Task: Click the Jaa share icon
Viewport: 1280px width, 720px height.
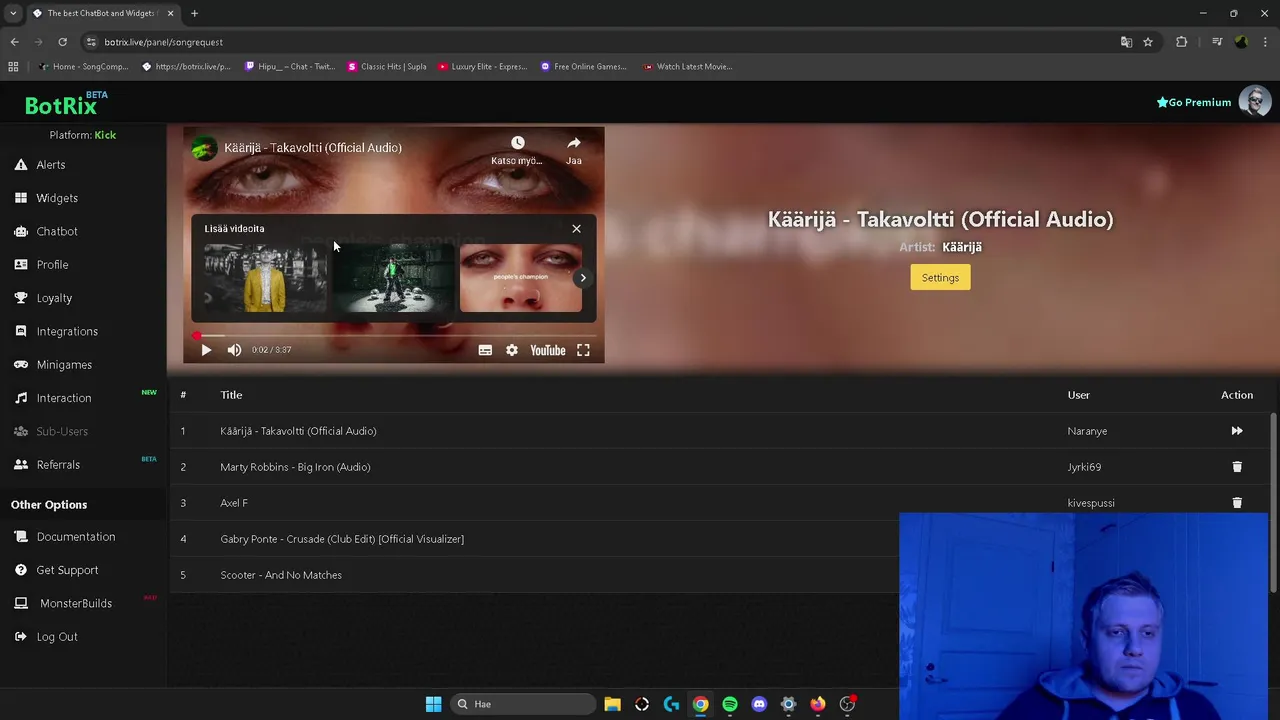Action: click(x=574, y=143)
